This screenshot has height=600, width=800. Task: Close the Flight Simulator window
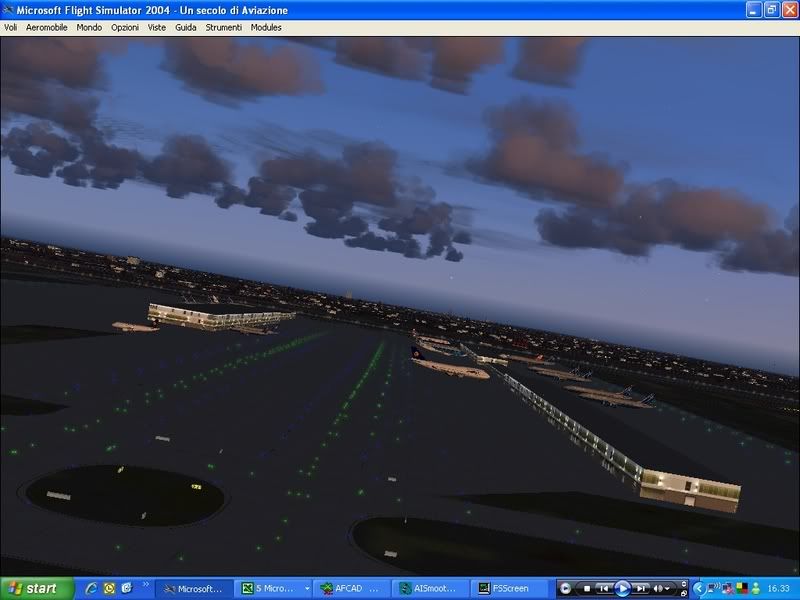(x=790, y=10)
